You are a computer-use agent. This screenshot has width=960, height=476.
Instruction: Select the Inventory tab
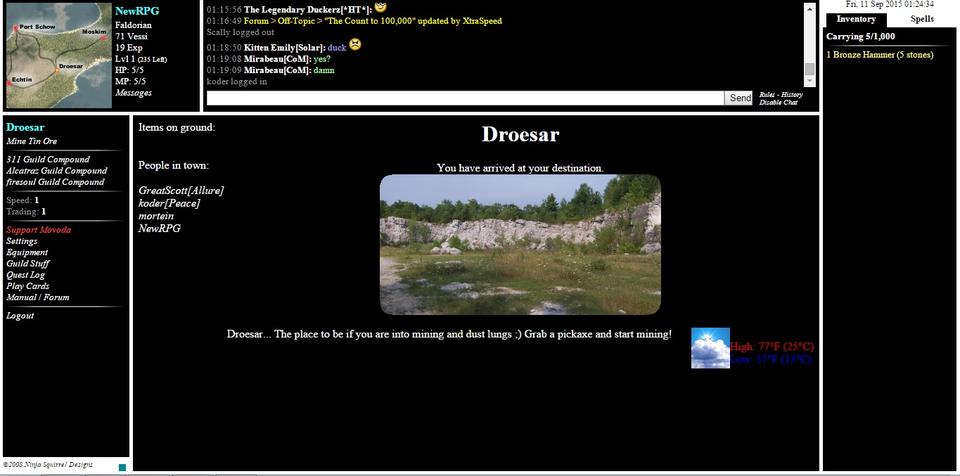point(856,19)
